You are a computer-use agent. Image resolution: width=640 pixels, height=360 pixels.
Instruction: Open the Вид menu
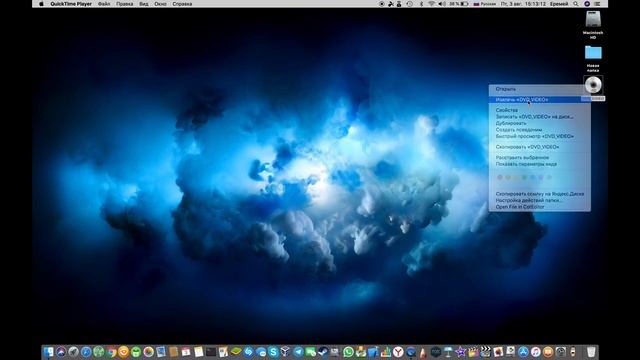[144, 4]
